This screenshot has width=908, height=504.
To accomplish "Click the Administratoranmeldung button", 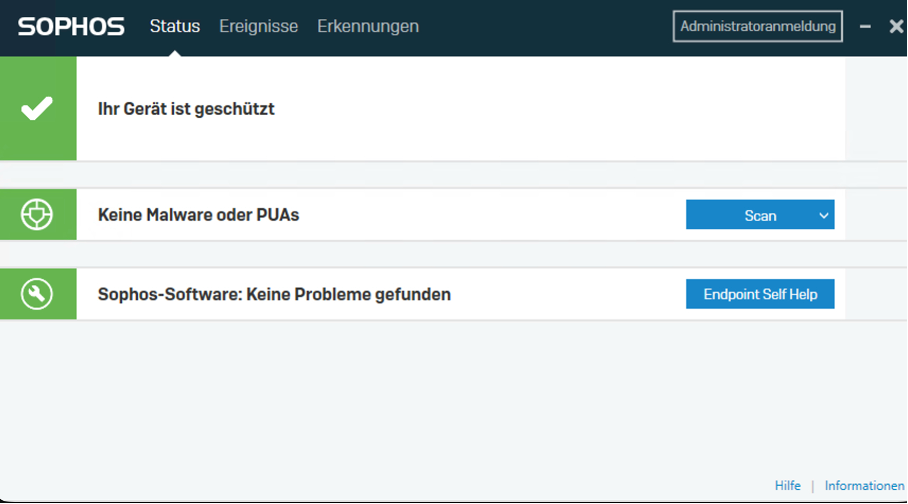I will click(x=757, y=26).
